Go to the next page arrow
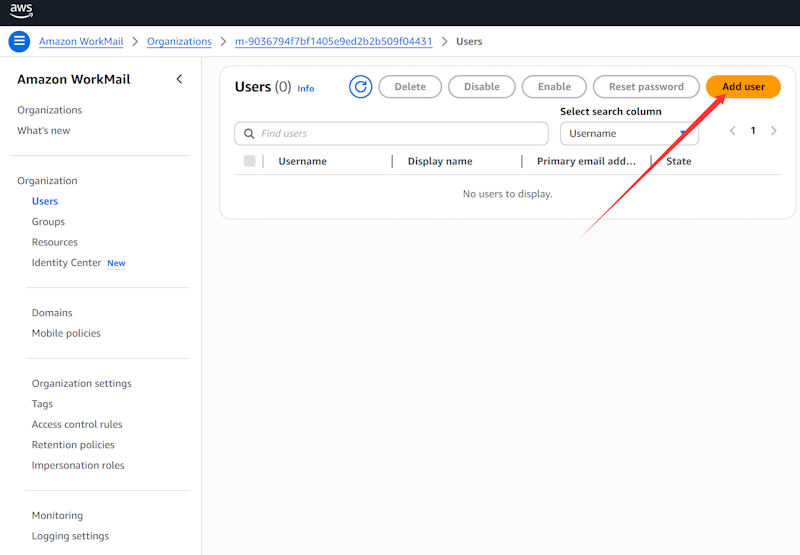This screenshot has width=800, height=555. pos(774,131)
